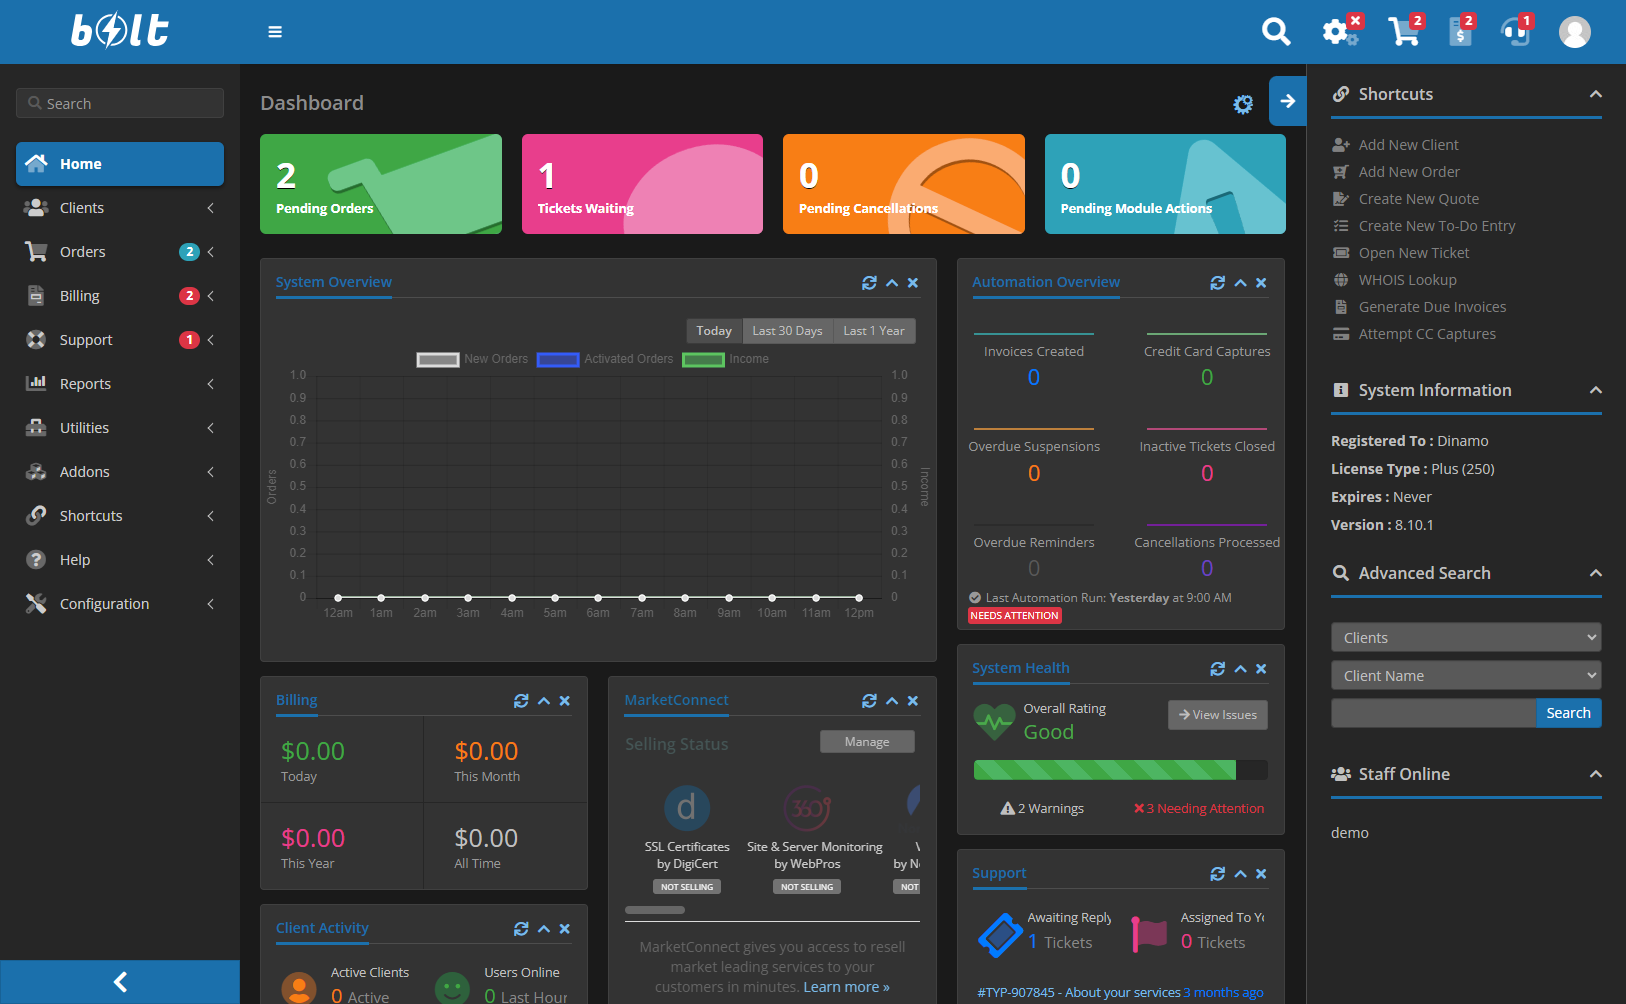Refresh the Billing widget
1626x1004 pixels.
coord(521,701)
